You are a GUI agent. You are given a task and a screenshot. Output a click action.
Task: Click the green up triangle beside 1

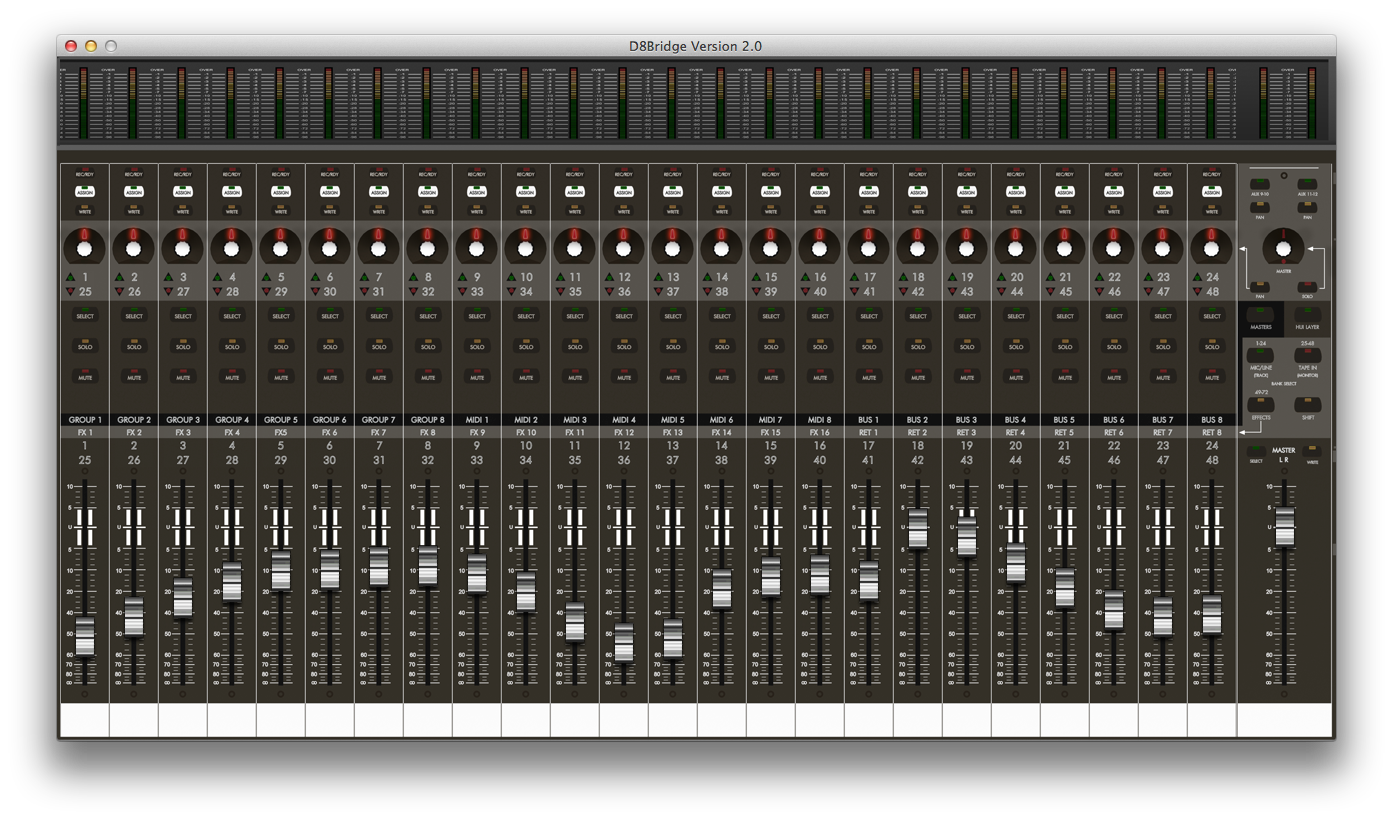pyautogui.click(x=71, y=277)
